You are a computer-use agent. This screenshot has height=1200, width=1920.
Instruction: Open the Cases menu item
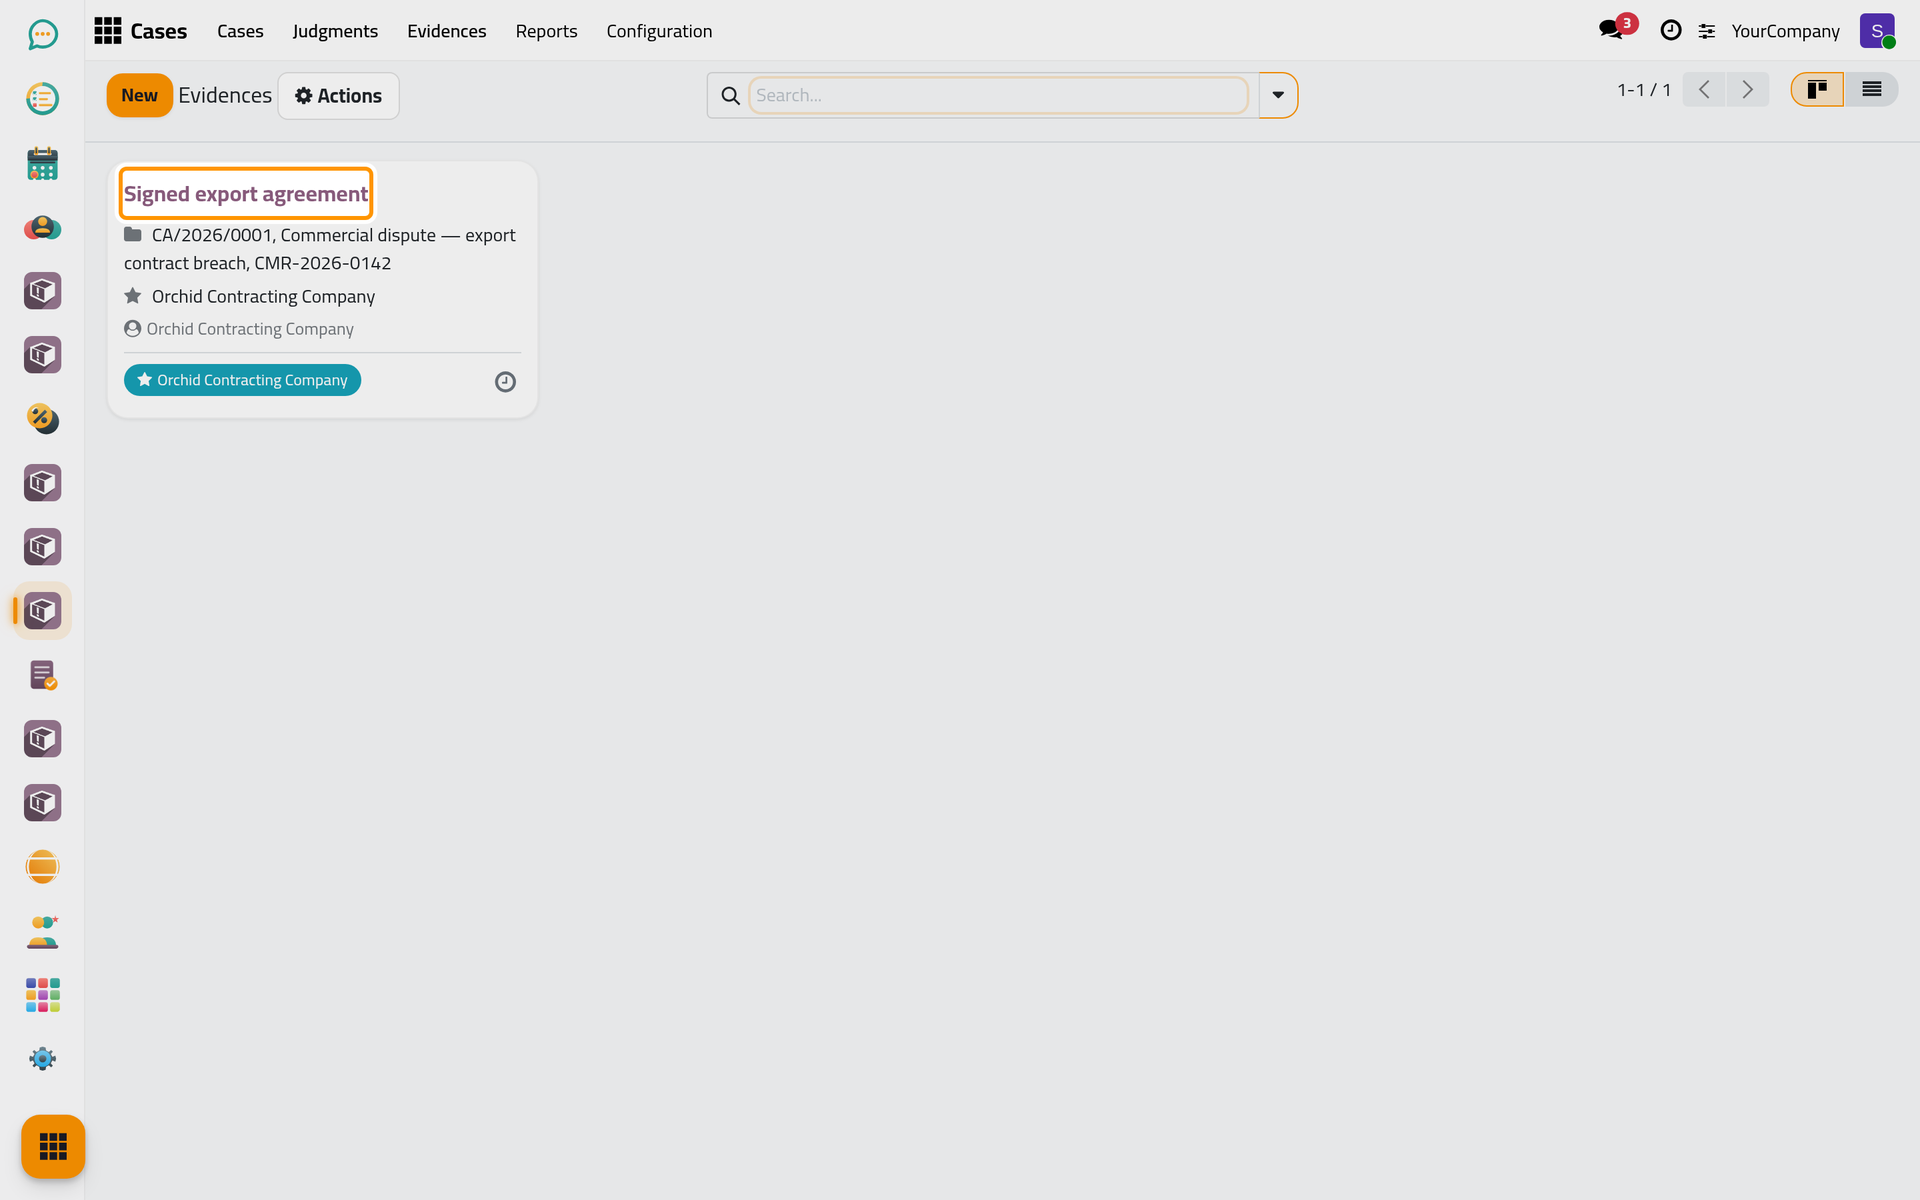240,31
